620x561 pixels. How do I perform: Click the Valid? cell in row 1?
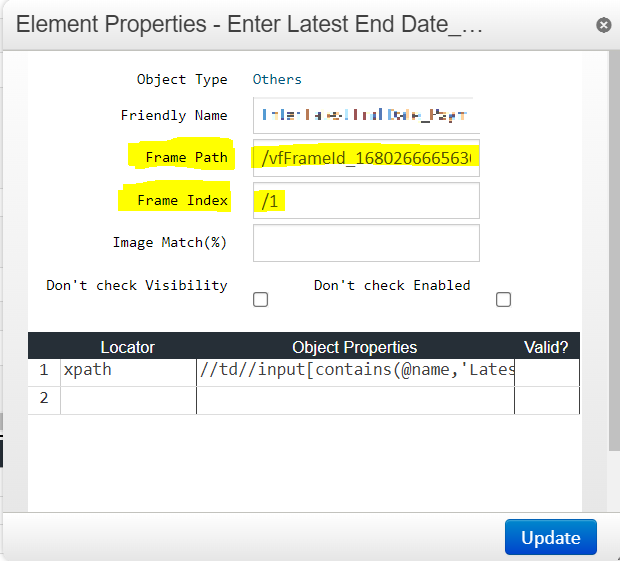point(546,370)
